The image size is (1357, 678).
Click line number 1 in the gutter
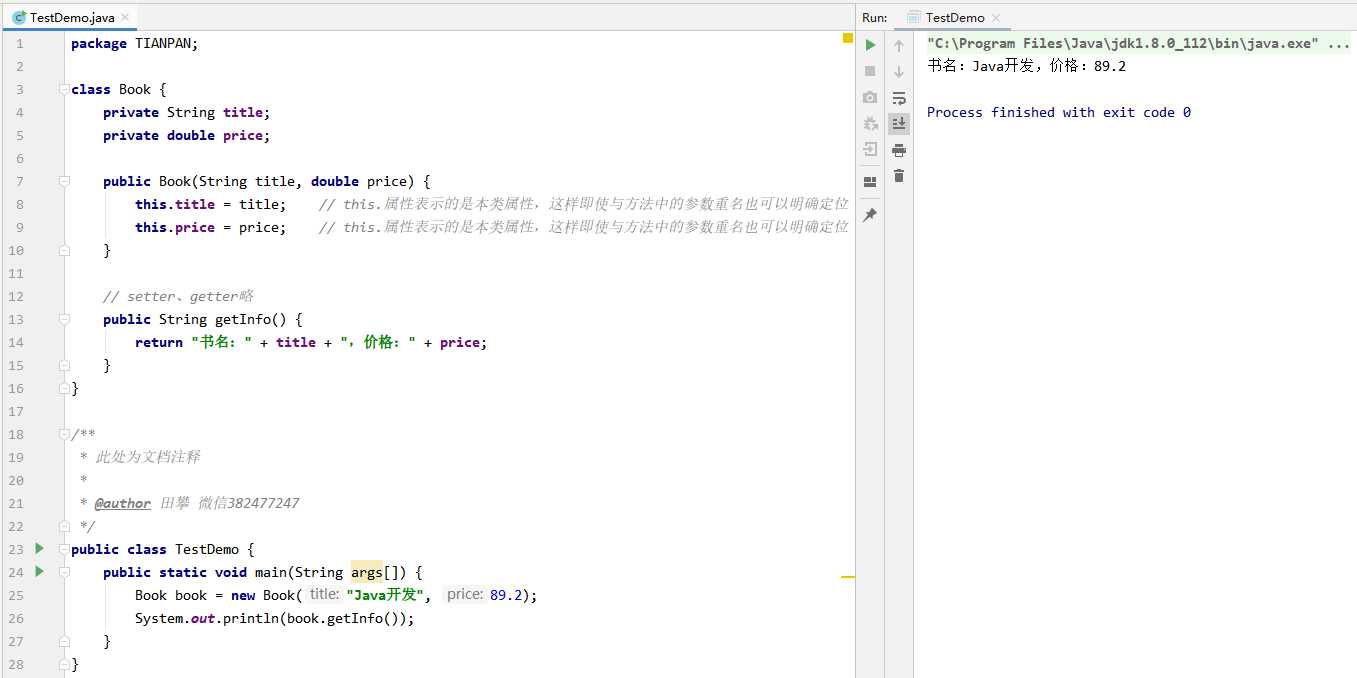click(x=19, y=43)
